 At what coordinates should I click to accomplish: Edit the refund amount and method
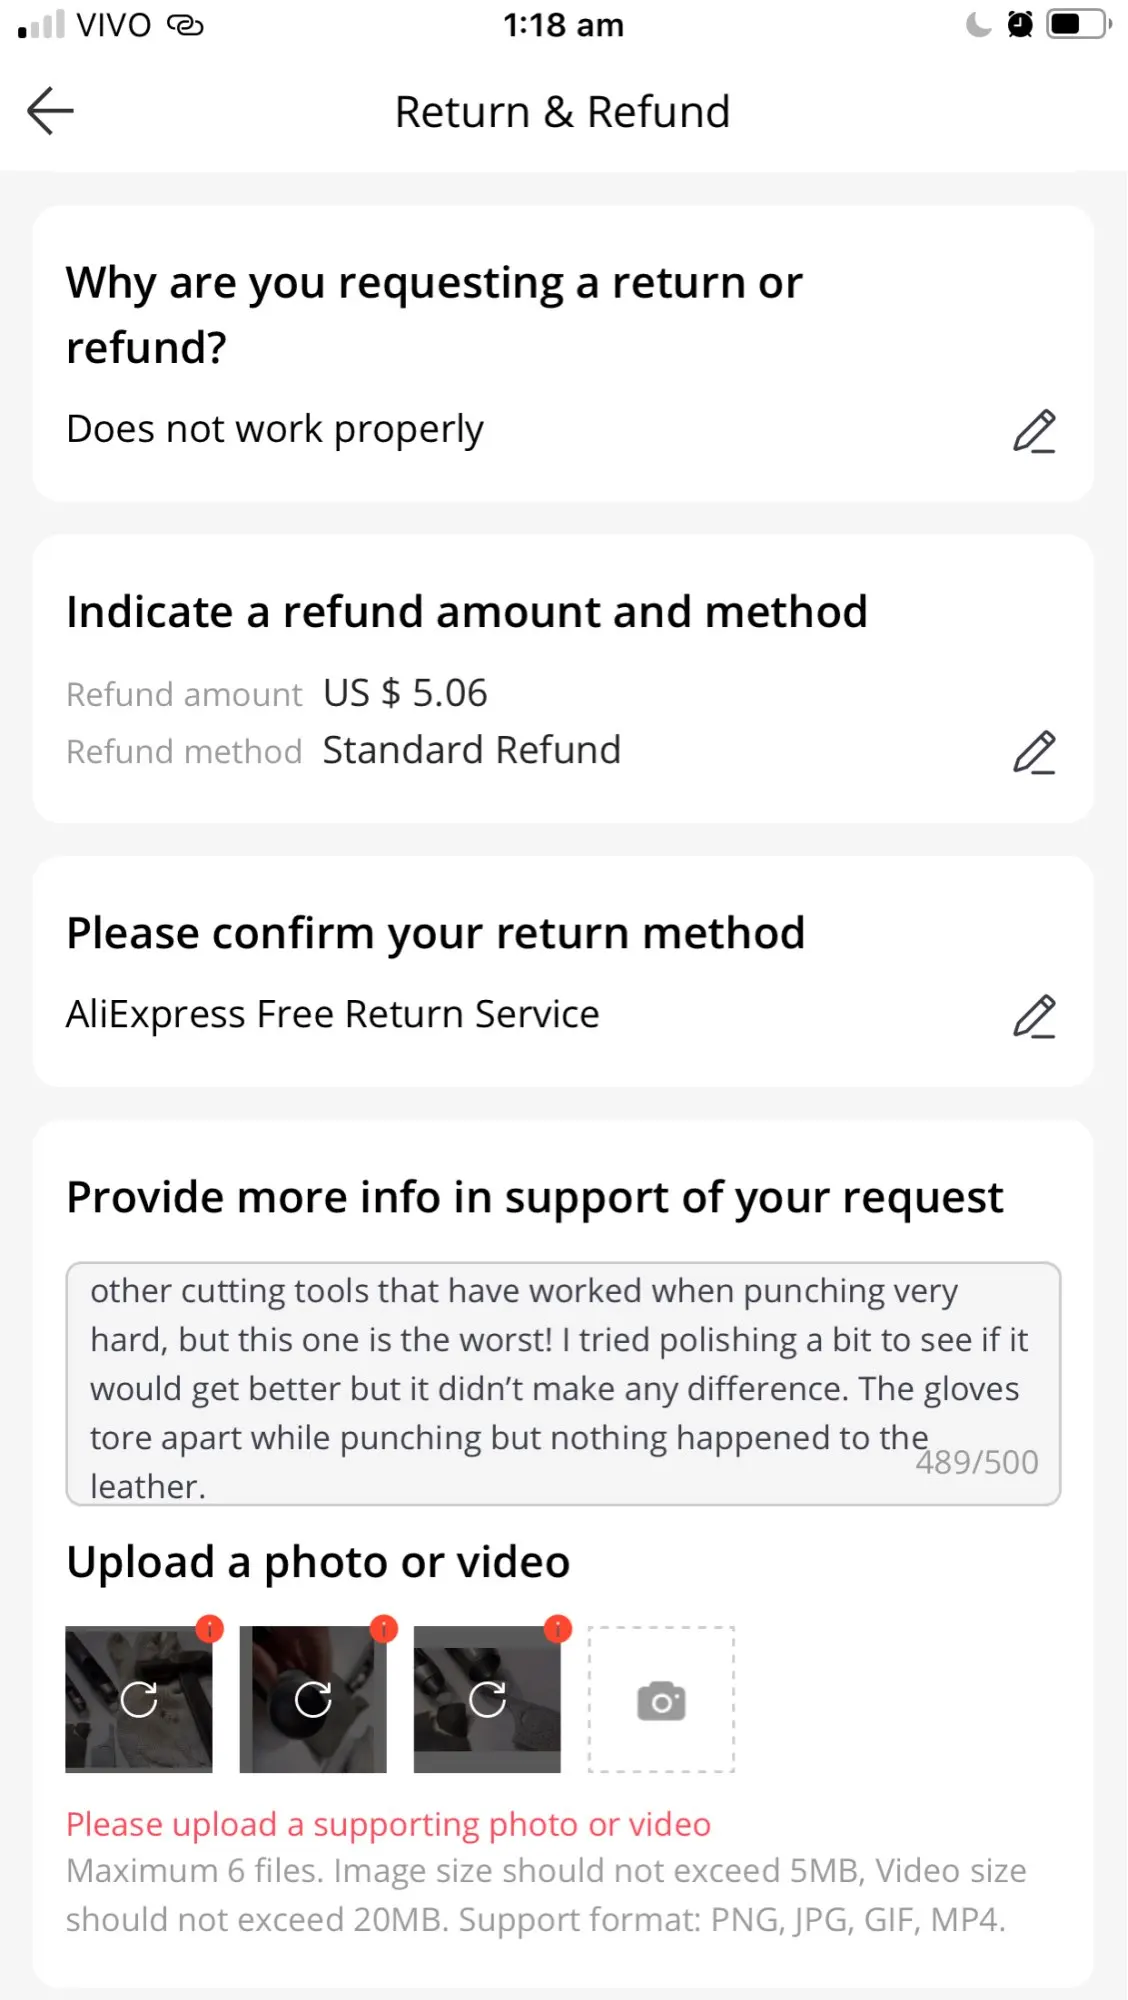coord(1034,752)
